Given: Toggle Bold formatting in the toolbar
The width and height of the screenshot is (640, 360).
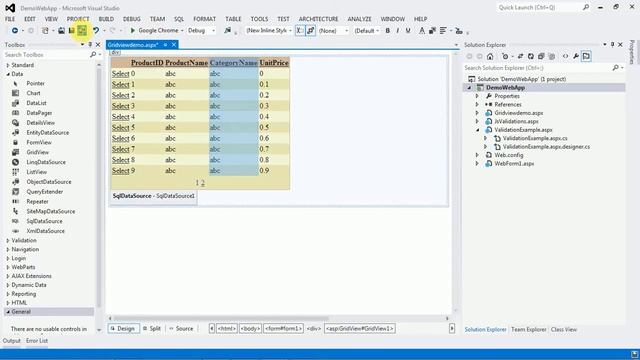Looking at the screenshot, I should point(387,31).
